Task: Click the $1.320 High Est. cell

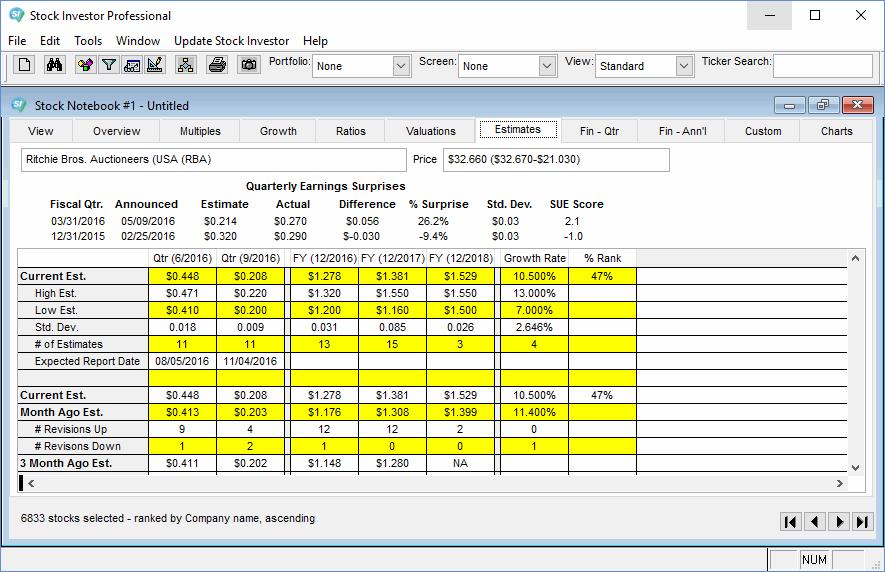Action: point(325,293)
